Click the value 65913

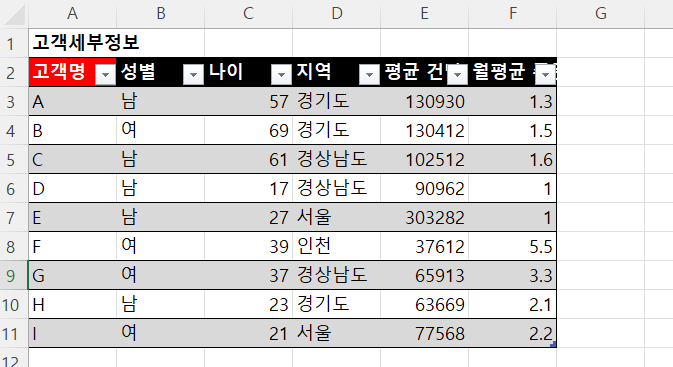pos(424,275)
